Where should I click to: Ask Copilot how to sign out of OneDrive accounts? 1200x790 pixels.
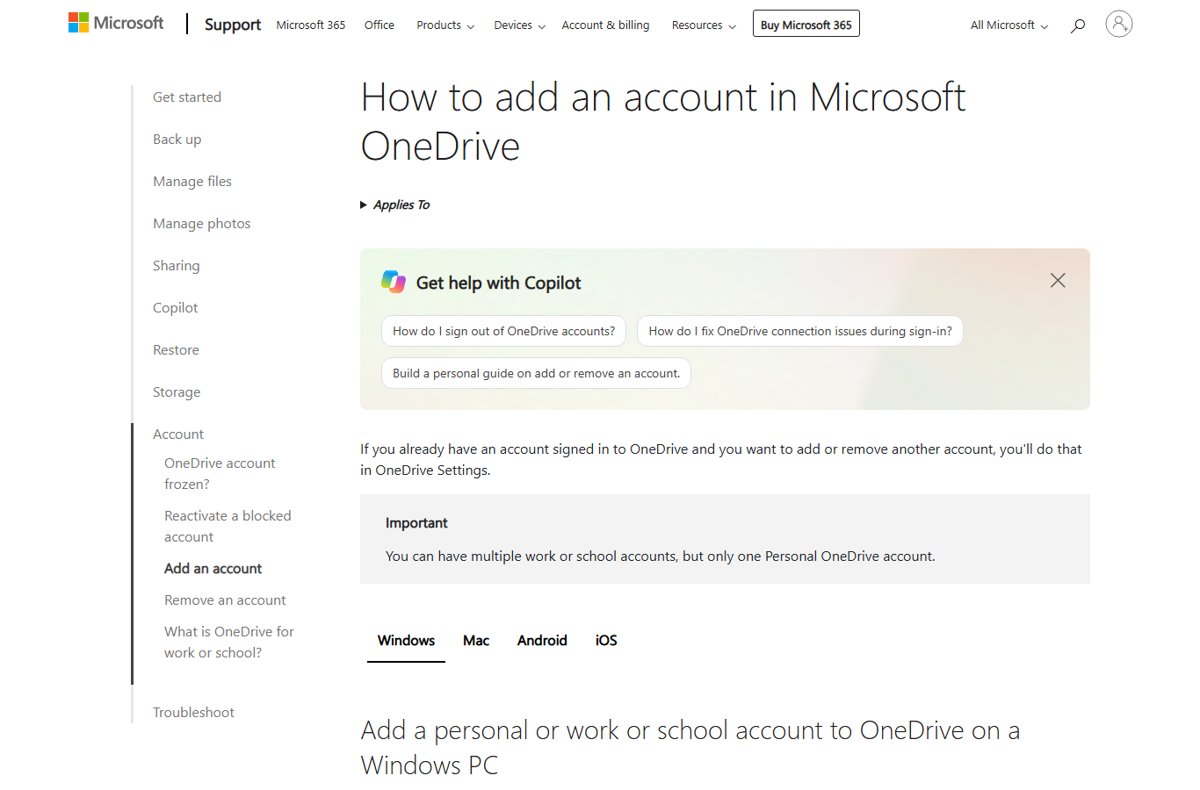(x=504, y=331)
